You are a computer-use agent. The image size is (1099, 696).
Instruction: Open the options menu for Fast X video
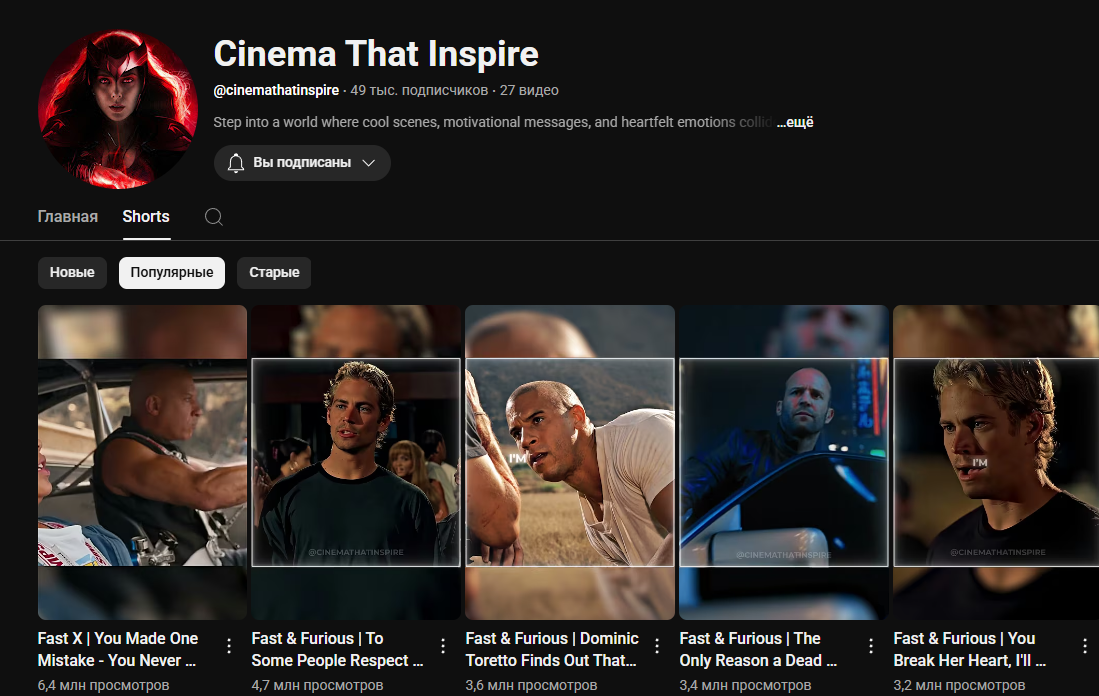(228, 645)
